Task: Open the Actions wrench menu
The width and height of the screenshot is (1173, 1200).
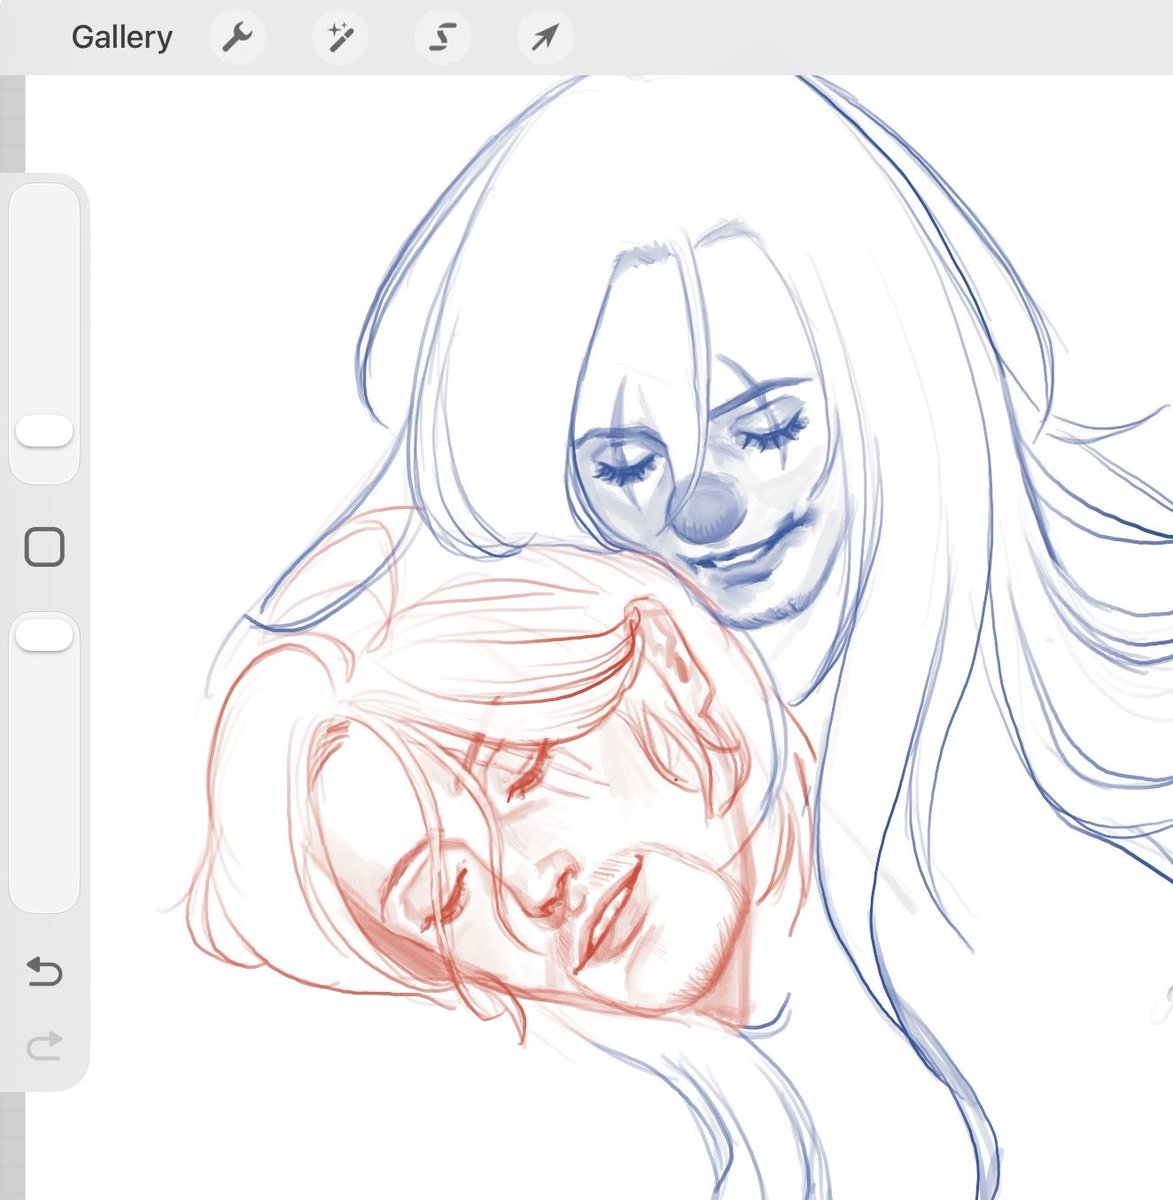Action: (x=237, y=38)
